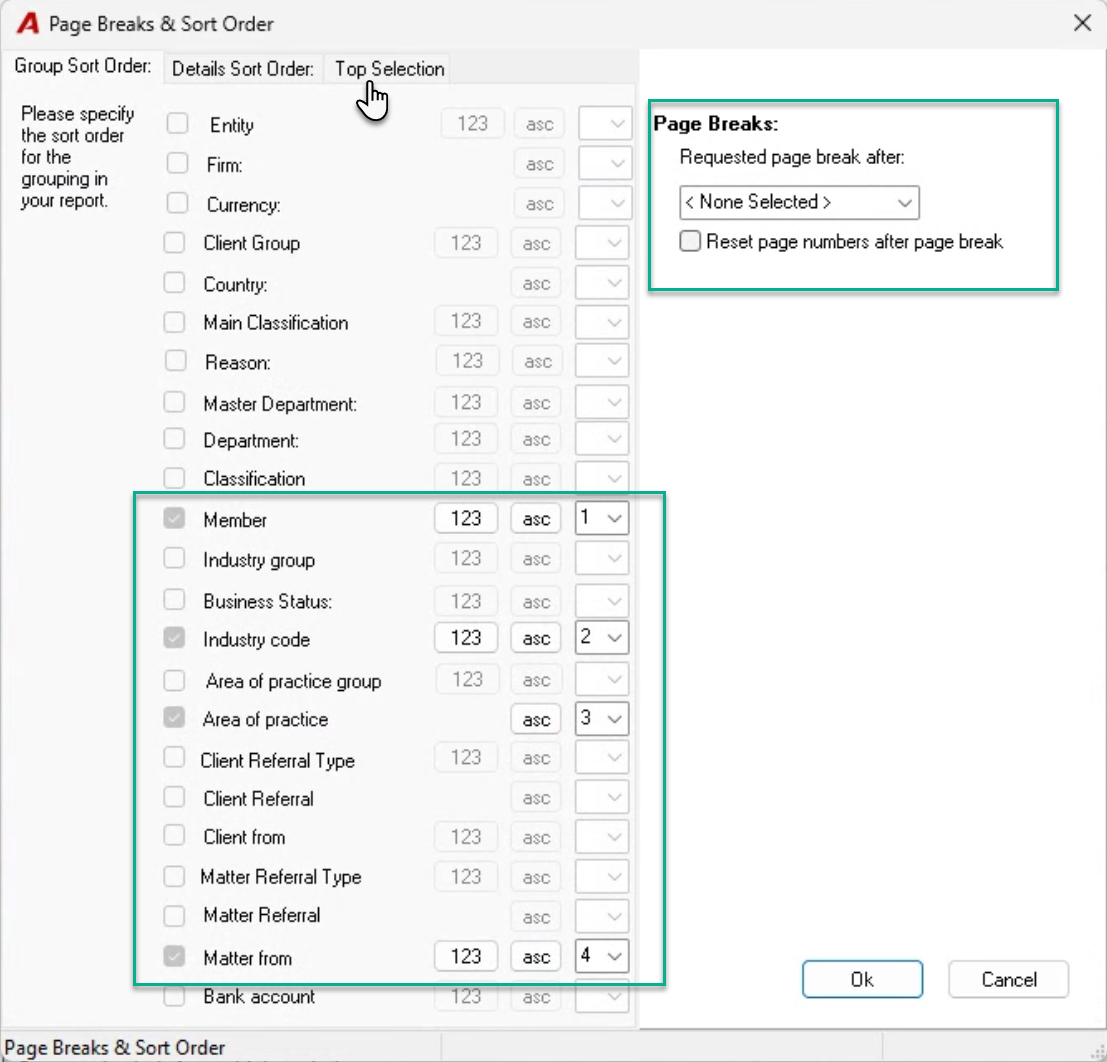The image size is (1107, 1062).
Task: Click the status bar Page Breaks & Sort Order text
Action: coord(115,1047)
